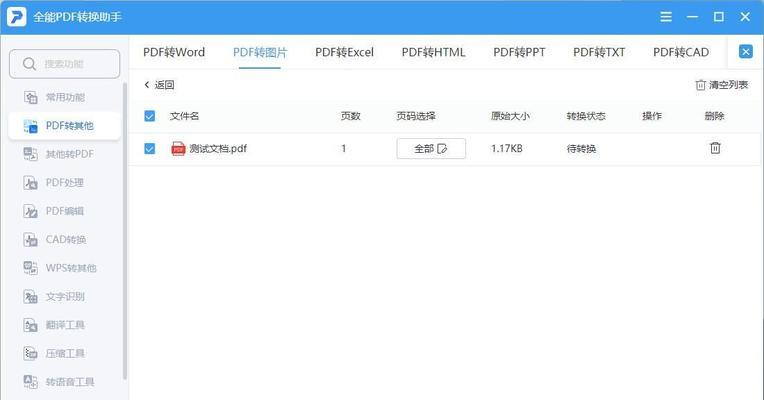This screenshot has height=400, width=764.
Task: Open 转语音工具 in the sidebar
Action: tap(64, 382)
